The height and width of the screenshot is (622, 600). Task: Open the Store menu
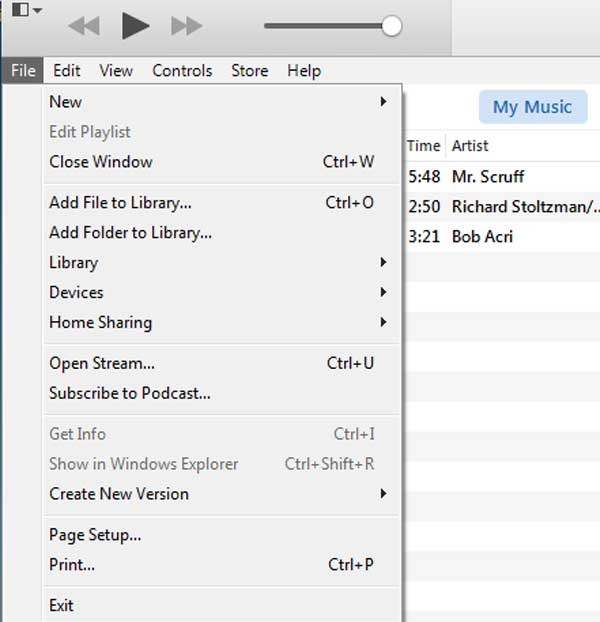click(x=250, y=71)
